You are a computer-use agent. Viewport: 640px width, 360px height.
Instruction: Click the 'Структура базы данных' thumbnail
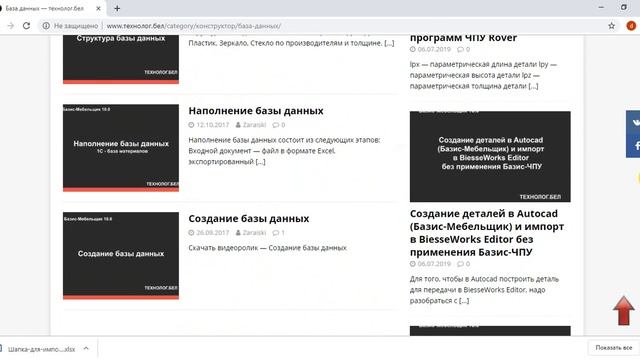tap(121, 60)
